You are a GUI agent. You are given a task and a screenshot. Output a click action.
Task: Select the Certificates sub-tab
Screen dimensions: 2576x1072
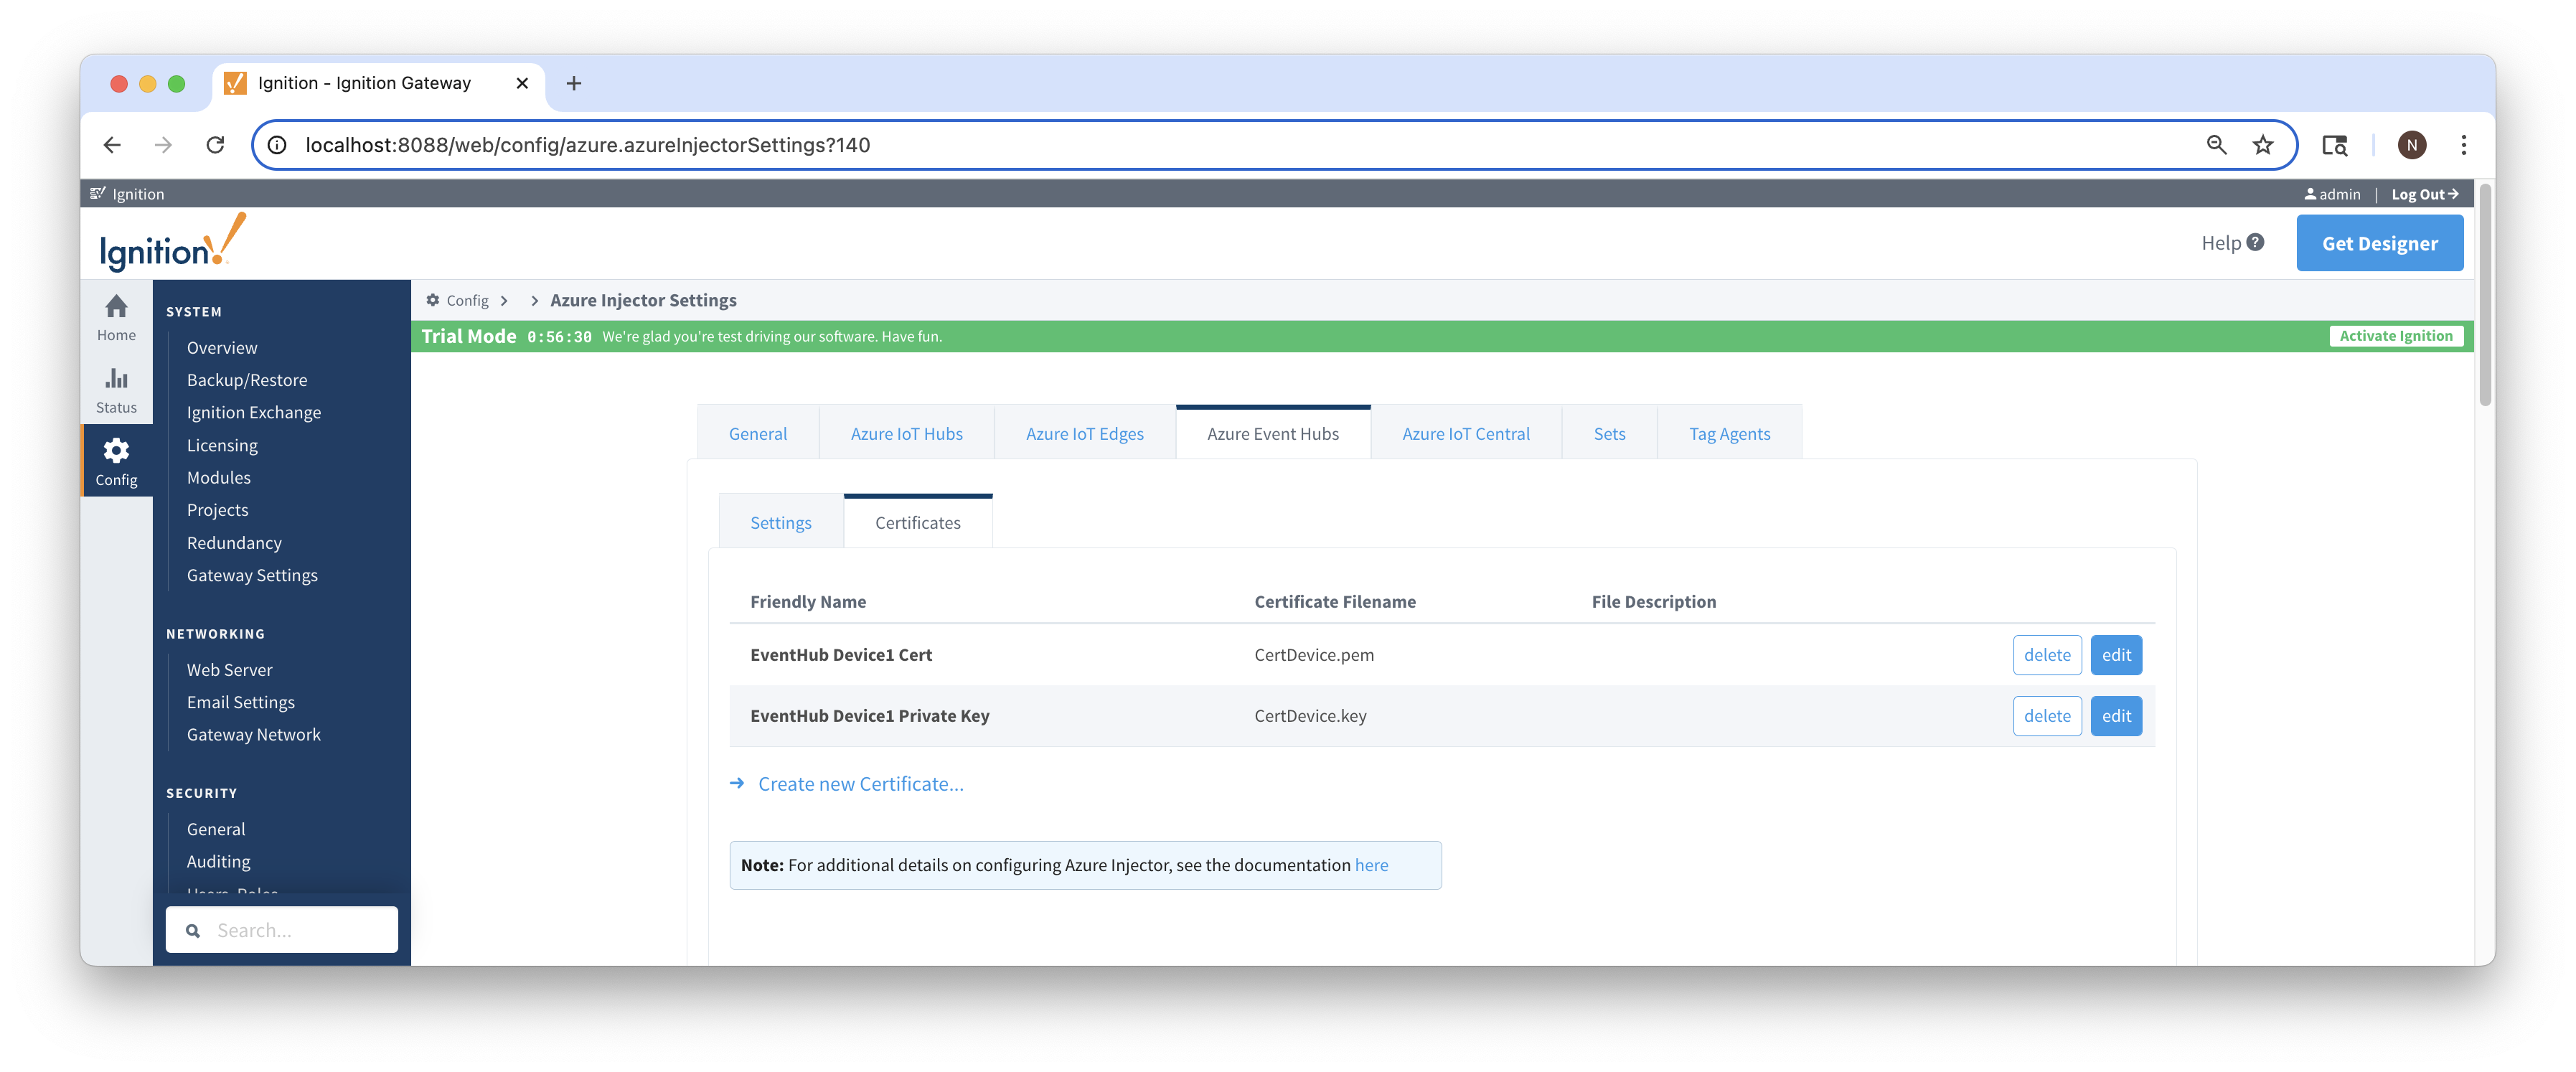[x=917, y=522]
